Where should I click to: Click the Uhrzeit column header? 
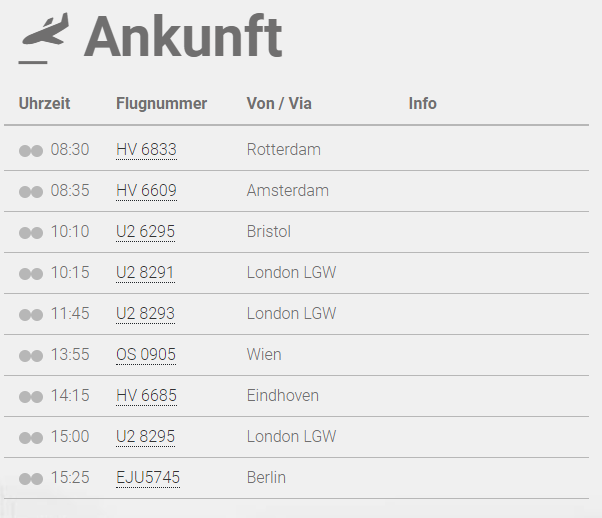click(45, 104)
